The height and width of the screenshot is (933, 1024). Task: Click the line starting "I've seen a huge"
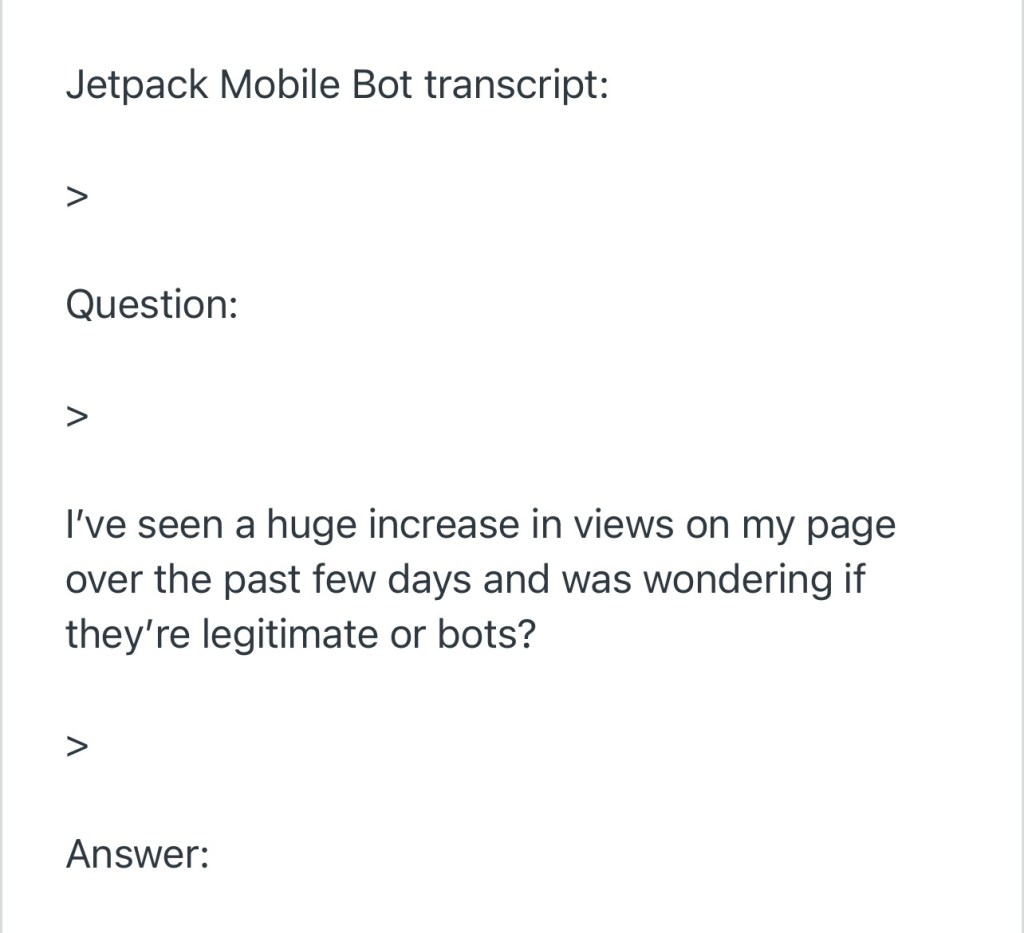point(480,526)
